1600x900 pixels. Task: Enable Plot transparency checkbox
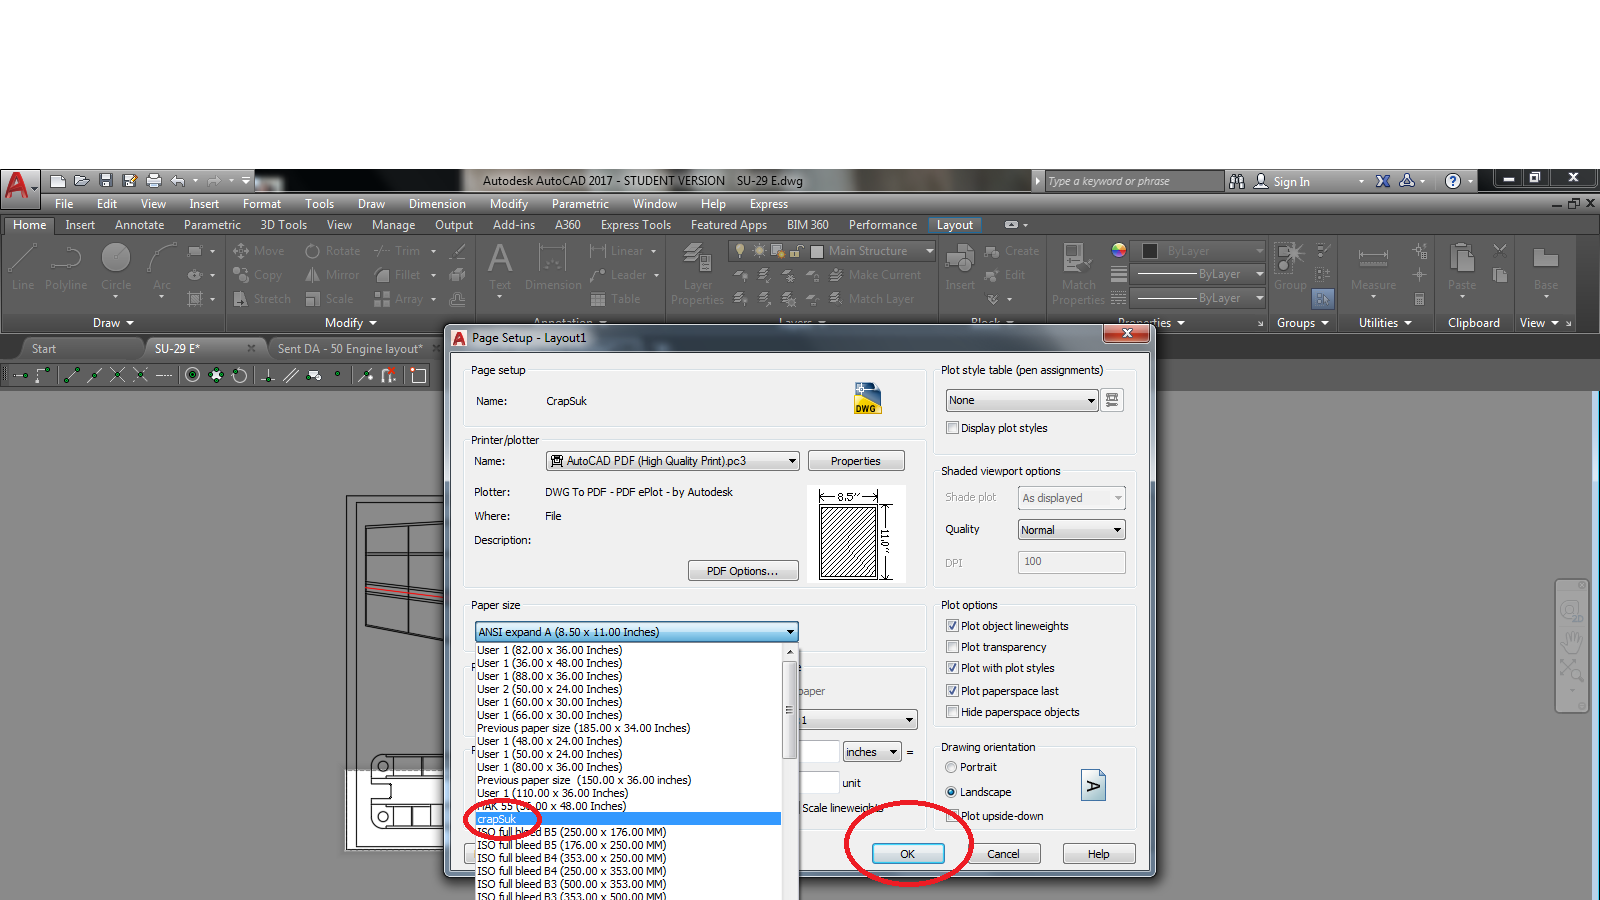tap(952, 647)
